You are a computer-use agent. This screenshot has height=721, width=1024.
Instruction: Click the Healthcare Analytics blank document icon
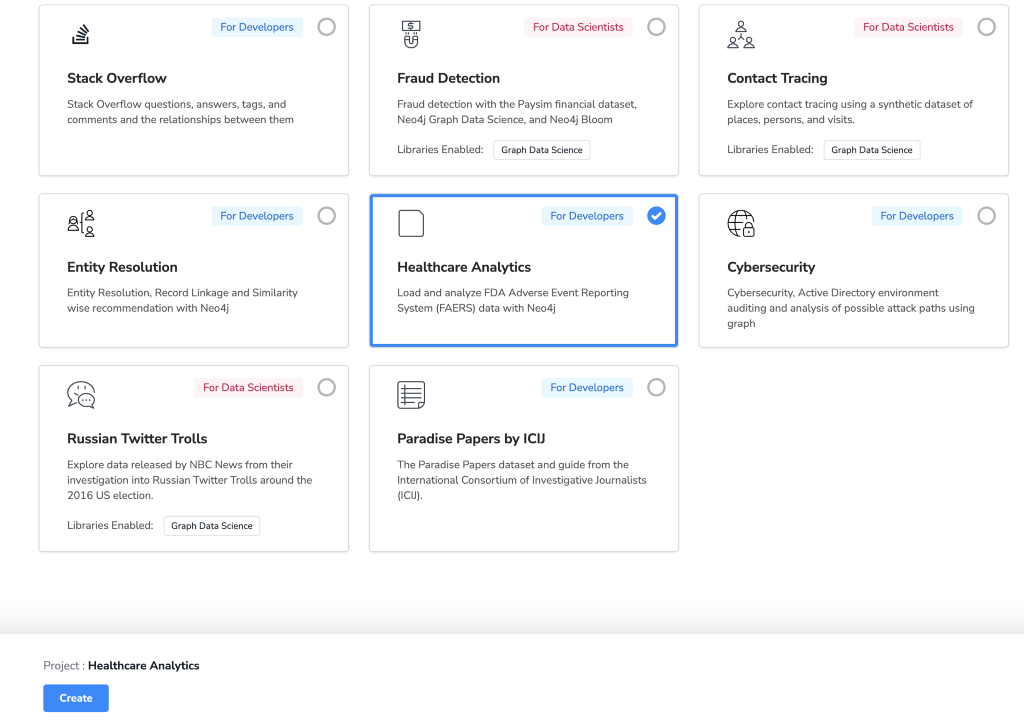[x=411, y=223]
